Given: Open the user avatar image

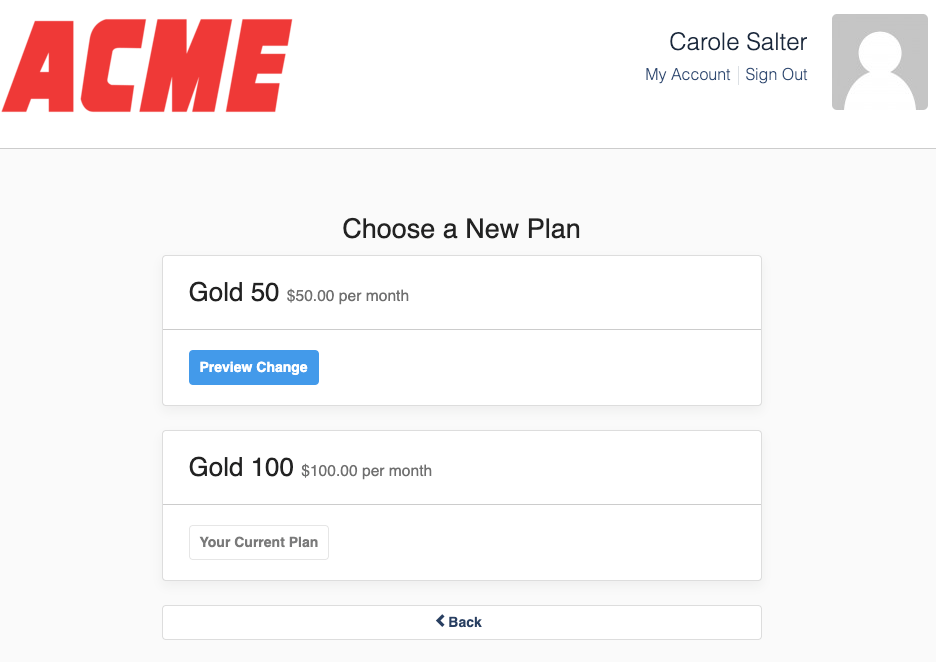Looking at the screenshot, I should click(880, 61).
